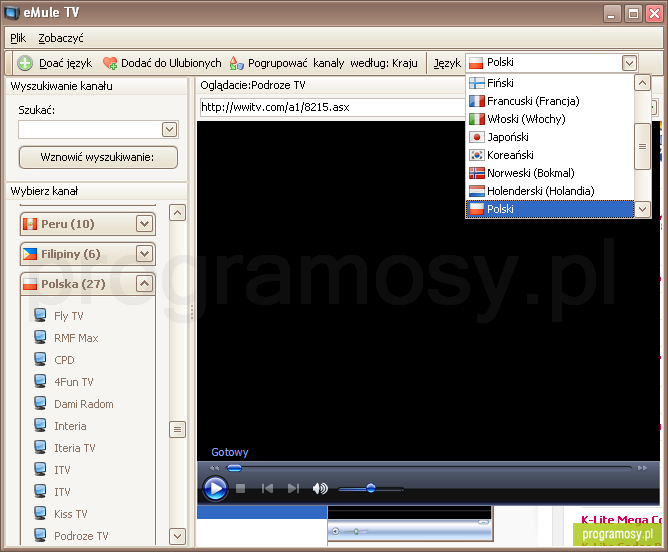The height and width of the screenshot is (552, 668).
Task: Click channel list scroll-up arrow
Action: [x=178, y=212]
